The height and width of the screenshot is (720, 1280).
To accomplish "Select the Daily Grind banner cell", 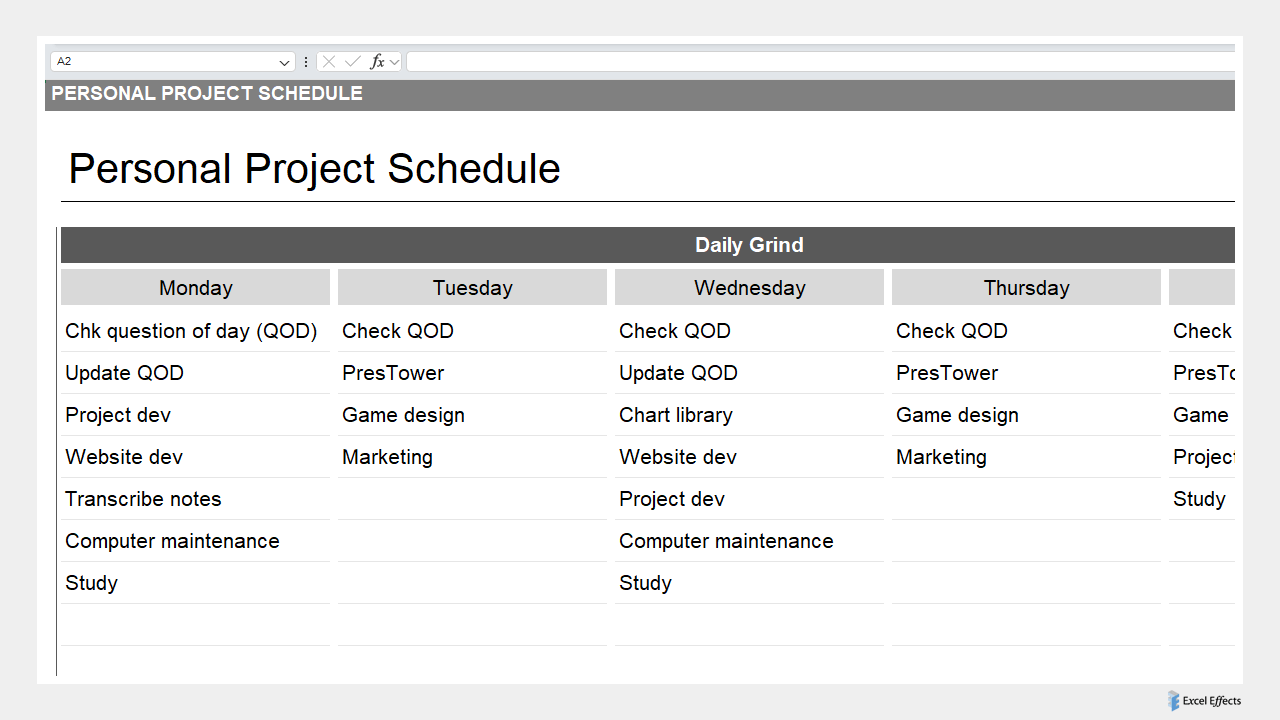I will (x=749, y=245).
